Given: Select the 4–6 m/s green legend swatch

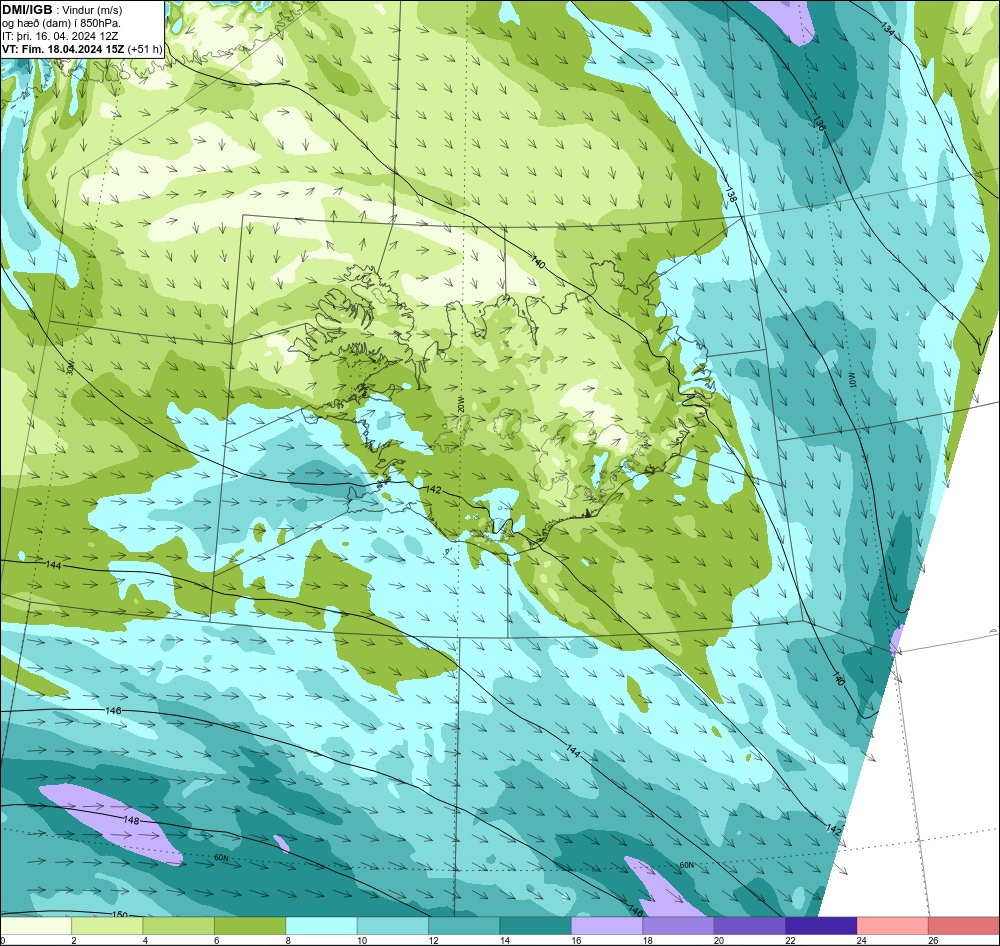Looking at the screenshot, I should click(179, 925).
